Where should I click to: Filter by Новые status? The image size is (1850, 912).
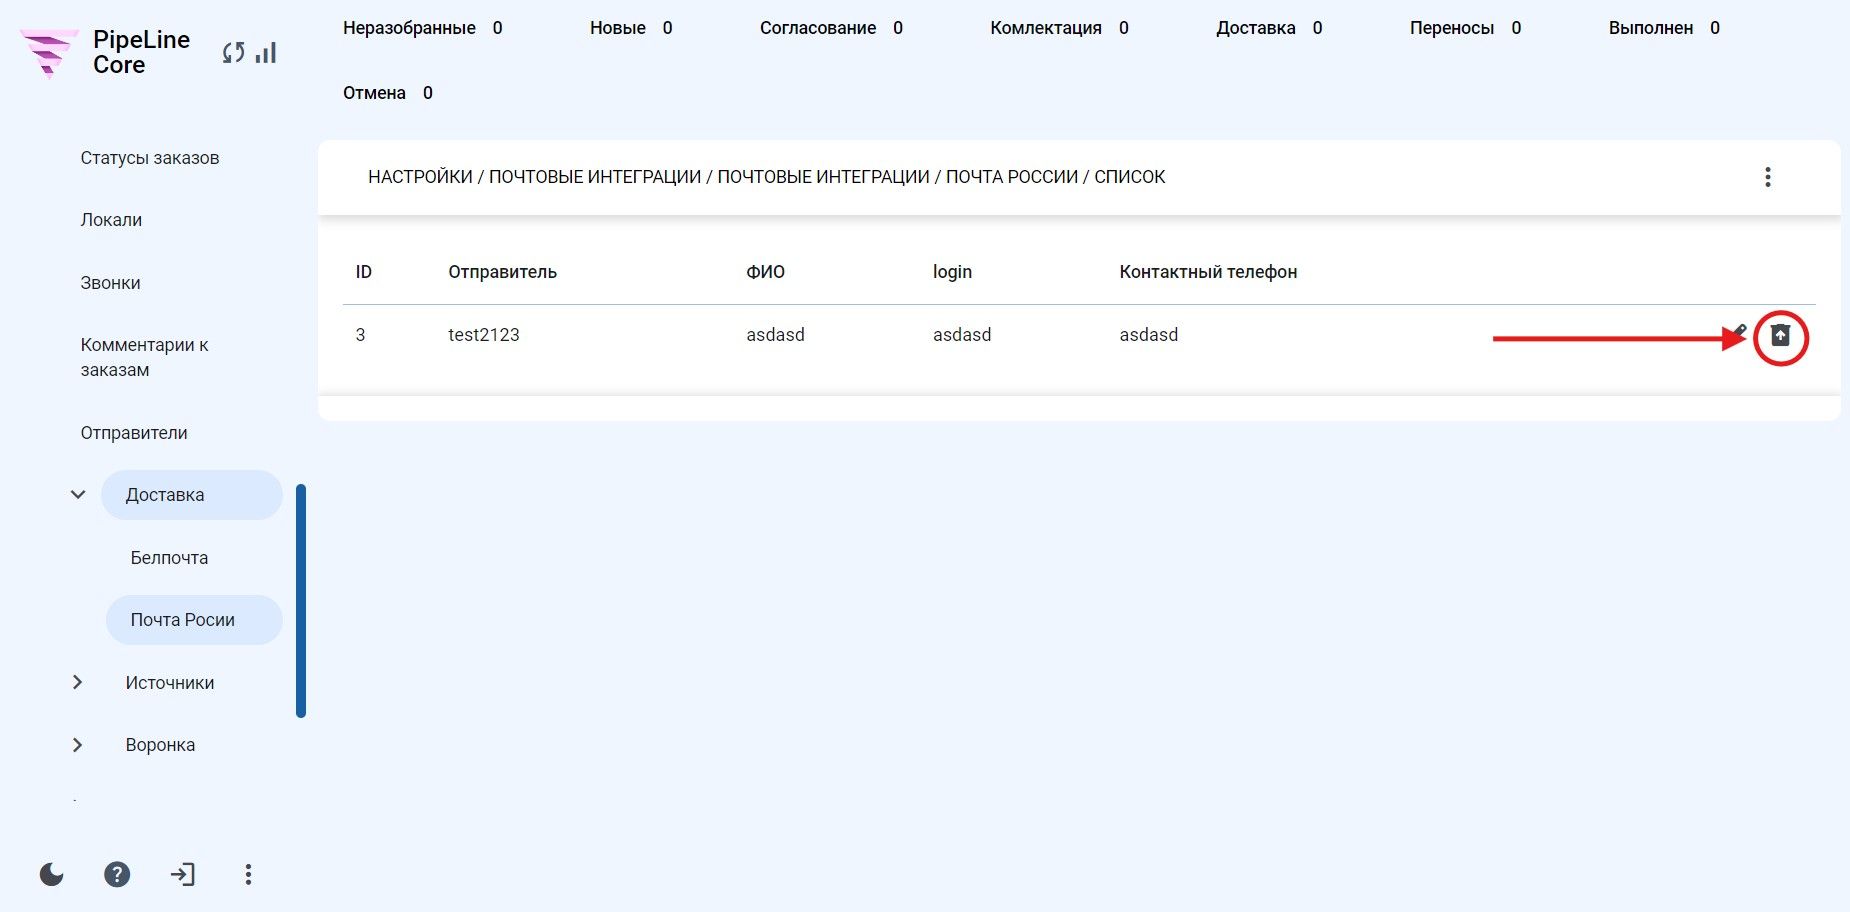point(631,28)
